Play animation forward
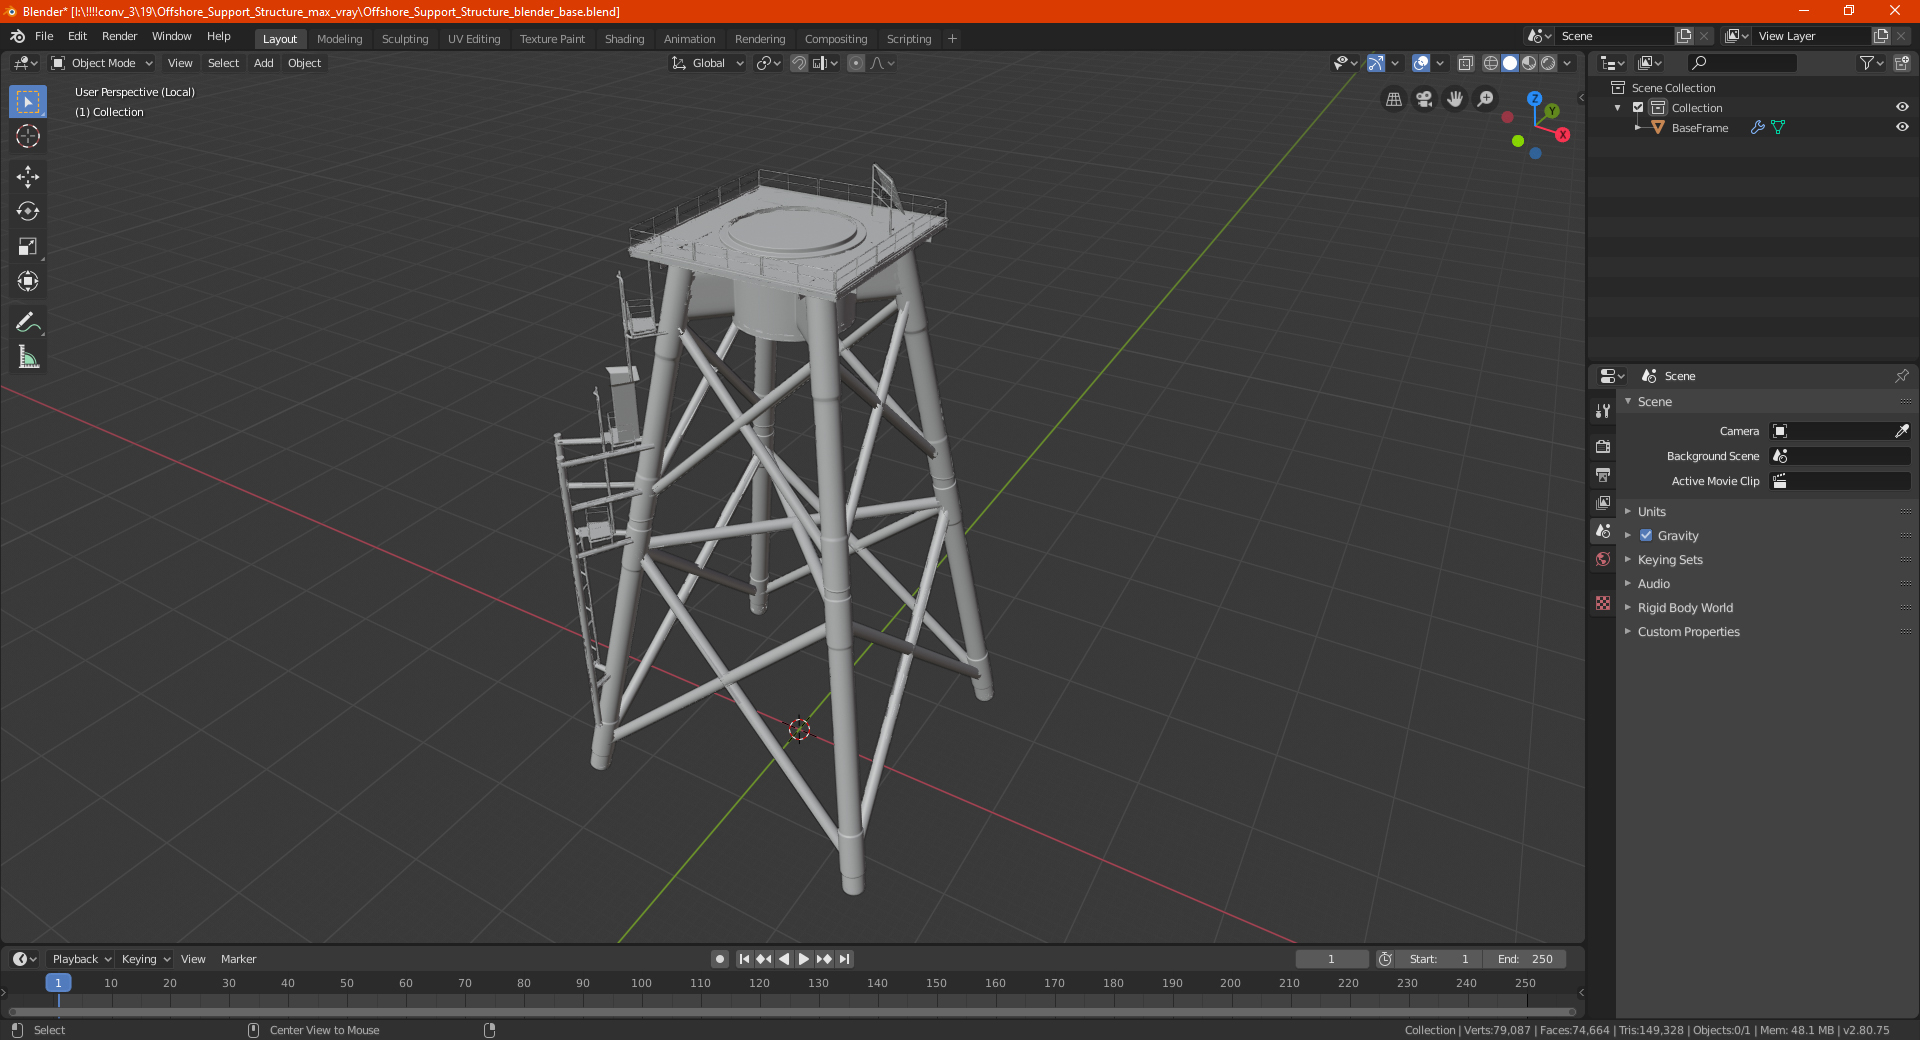This screenshot has height=1040, width=1920. tap(804, 959)
